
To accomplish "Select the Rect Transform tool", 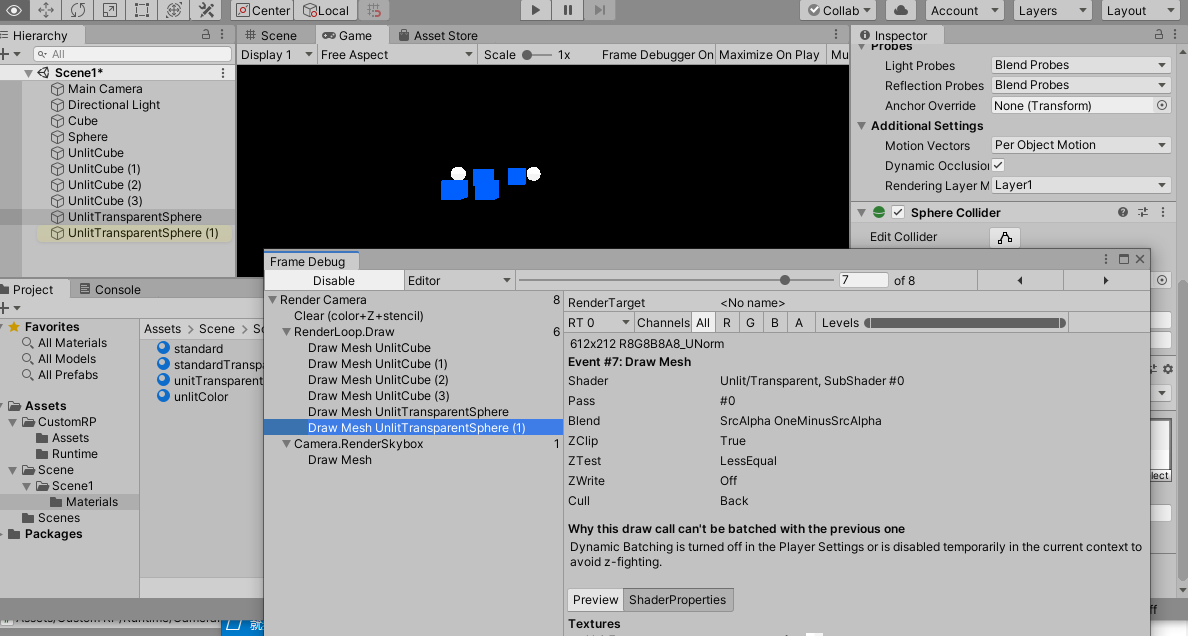I will pos(142,10).
